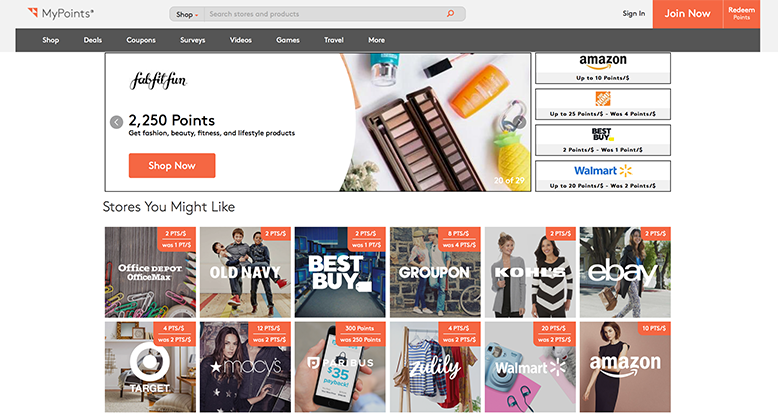Expand the Shop search category dropdown
This screenshot has width=778, height=418.
tap(187, 14)
